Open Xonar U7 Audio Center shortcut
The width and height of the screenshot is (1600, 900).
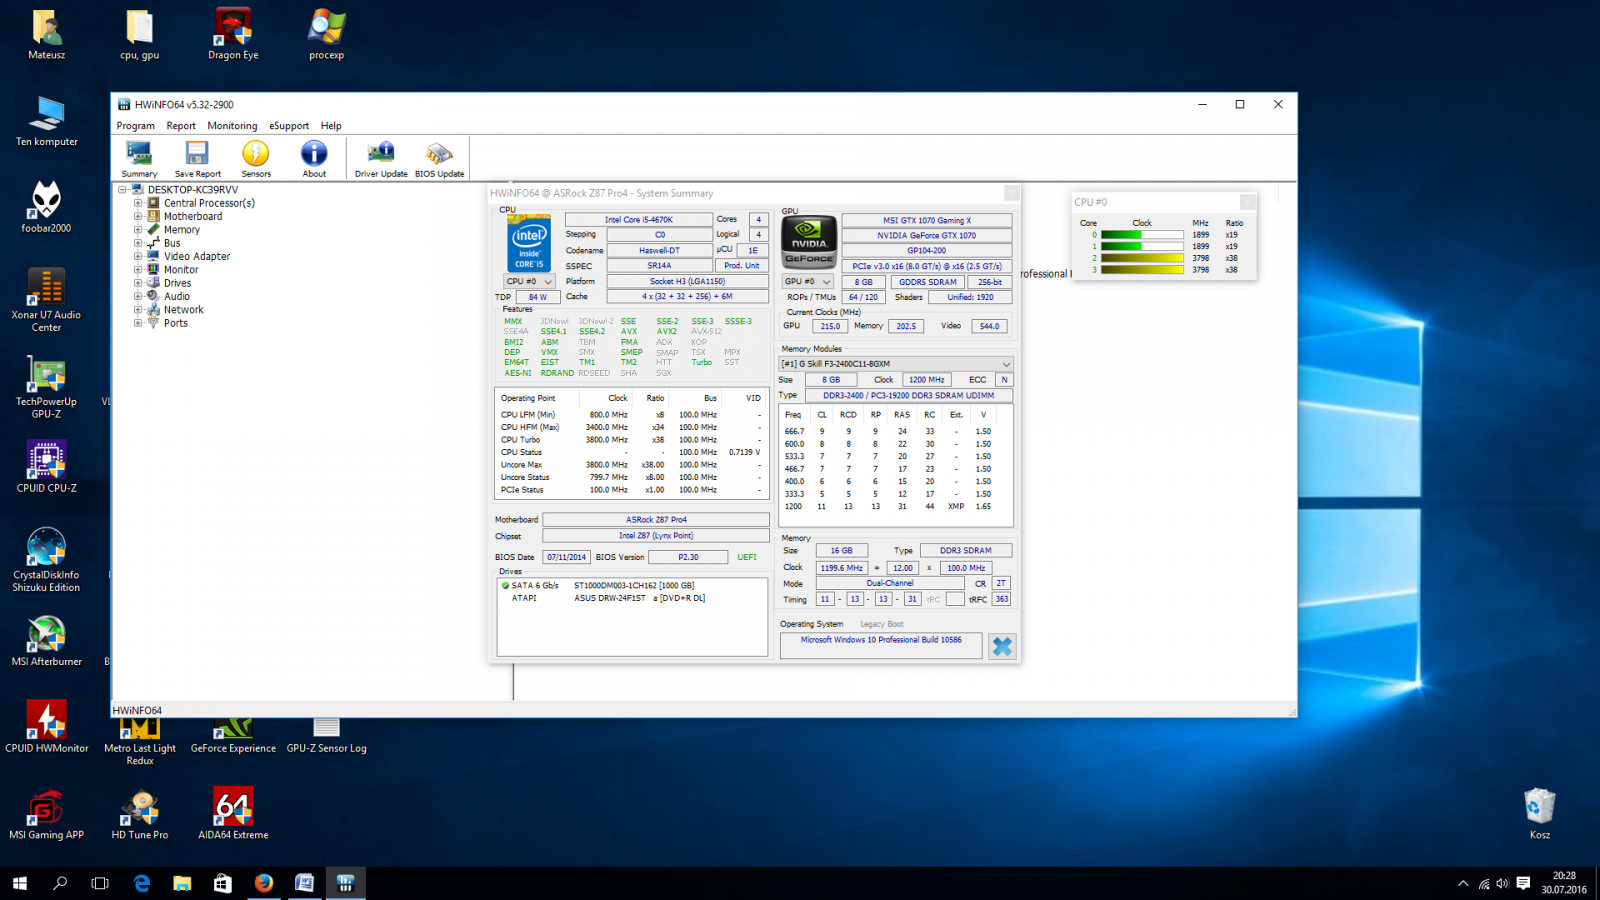coord(46,300)
